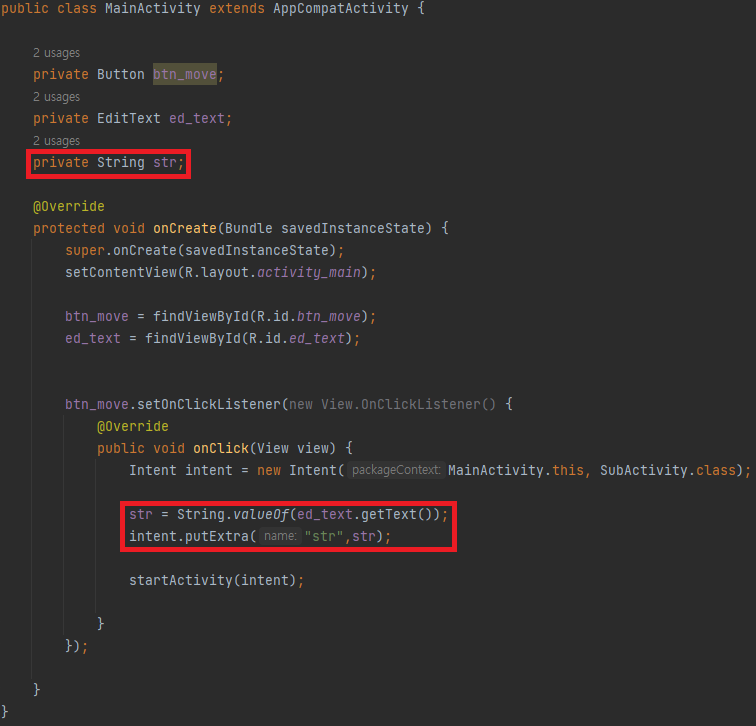Viewport: 756px width, 726px height.
Task: Click highlighted btn_move in the Button field declaration
Action: pos(185,74)
